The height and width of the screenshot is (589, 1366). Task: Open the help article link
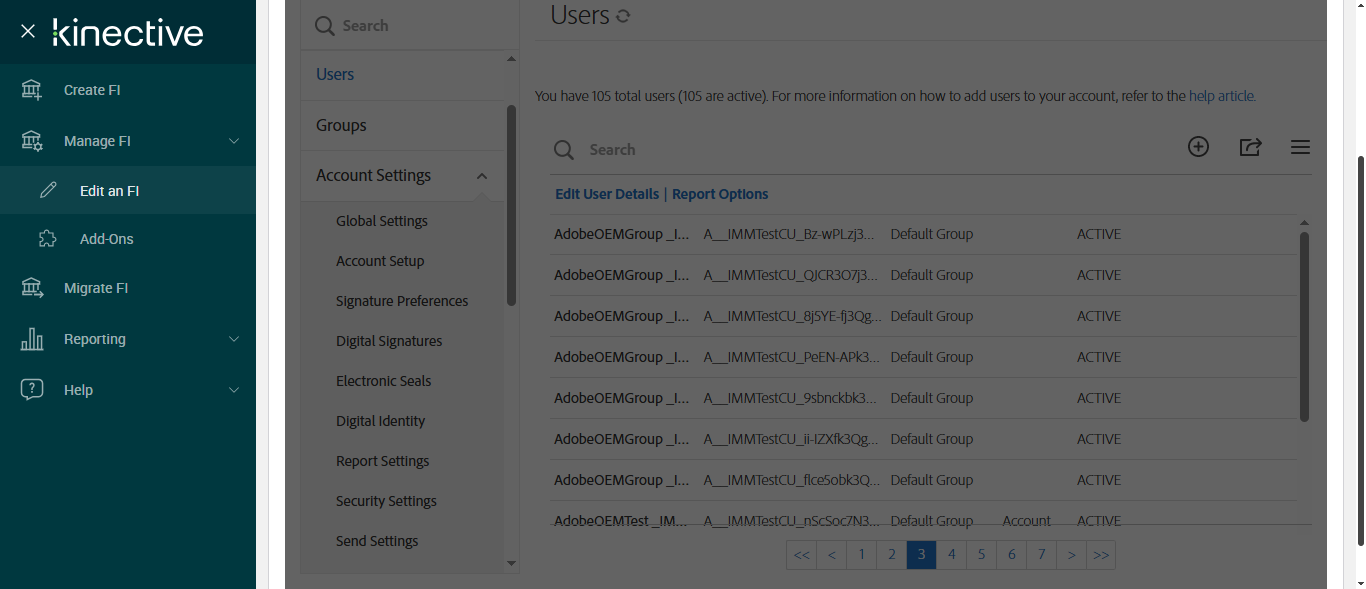(1222, 96)
